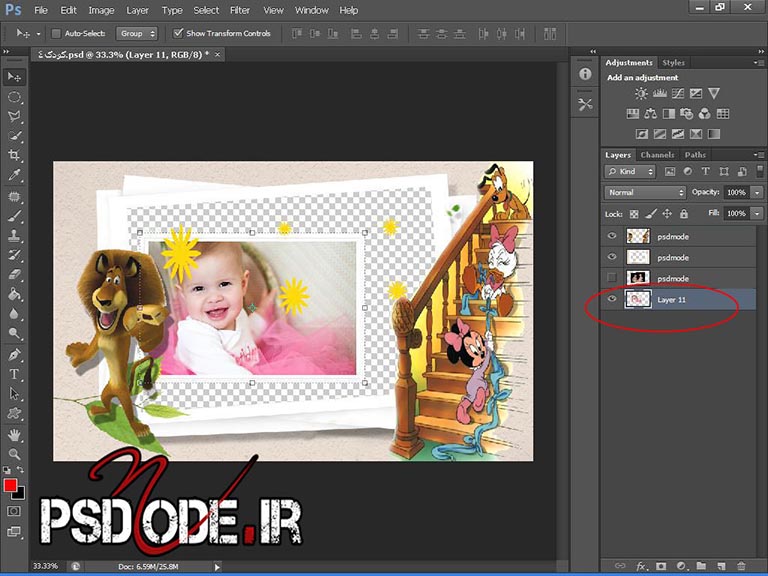Open the File menu
The image size is (768, 576).
tap(41, 10)
